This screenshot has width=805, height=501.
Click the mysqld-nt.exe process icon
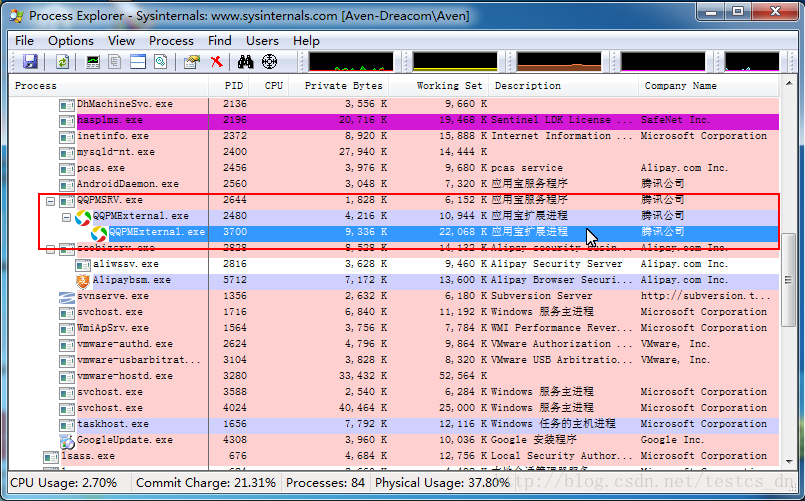point(67,153)
